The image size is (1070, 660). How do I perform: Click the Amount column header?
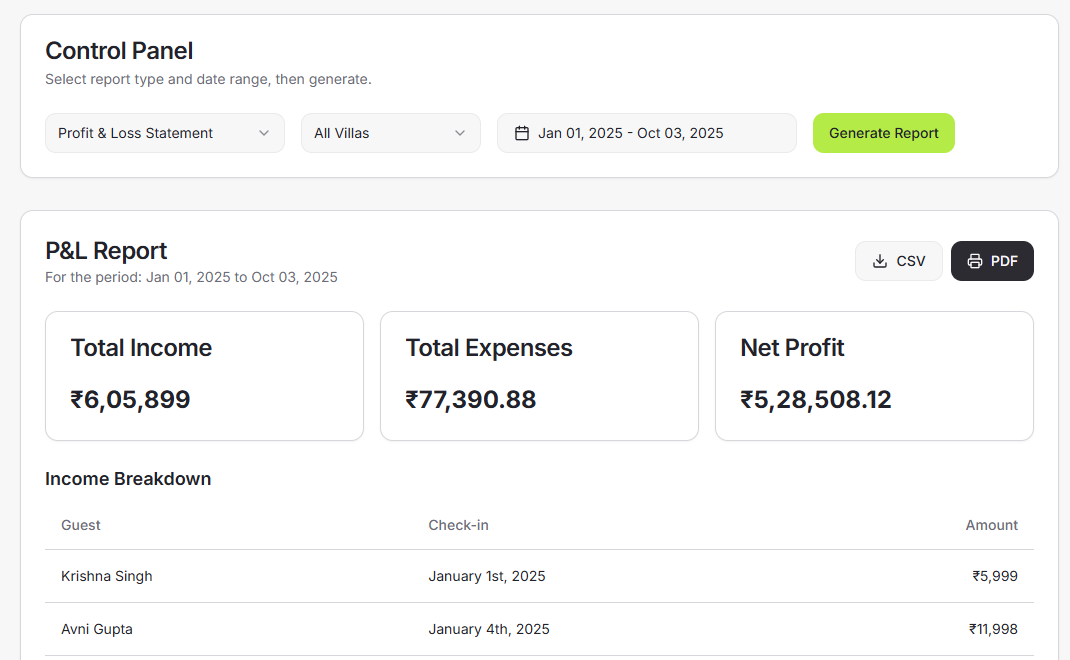(991, 525)
